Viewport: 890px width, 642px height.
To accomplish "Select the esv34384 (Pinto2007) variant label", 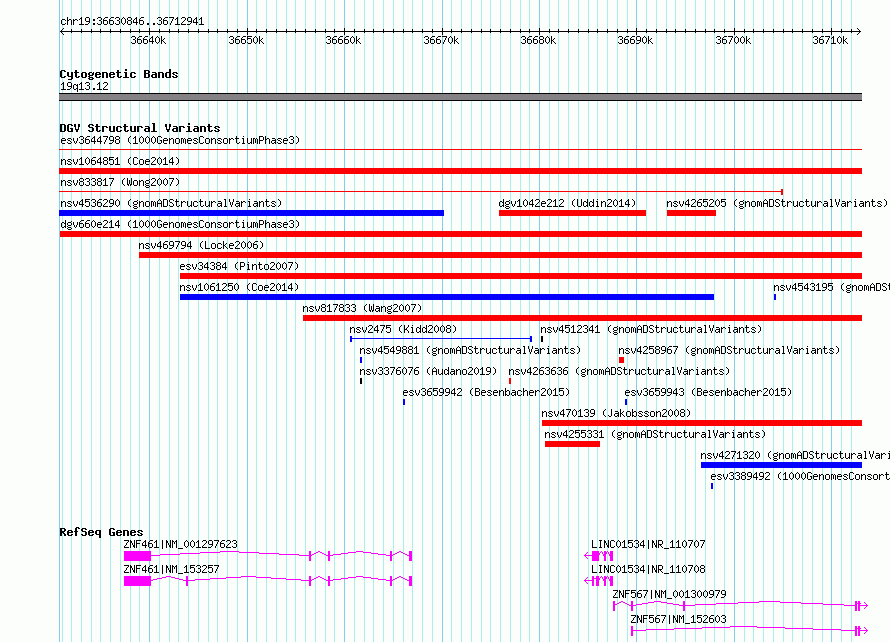I will (x=239, y=266).
